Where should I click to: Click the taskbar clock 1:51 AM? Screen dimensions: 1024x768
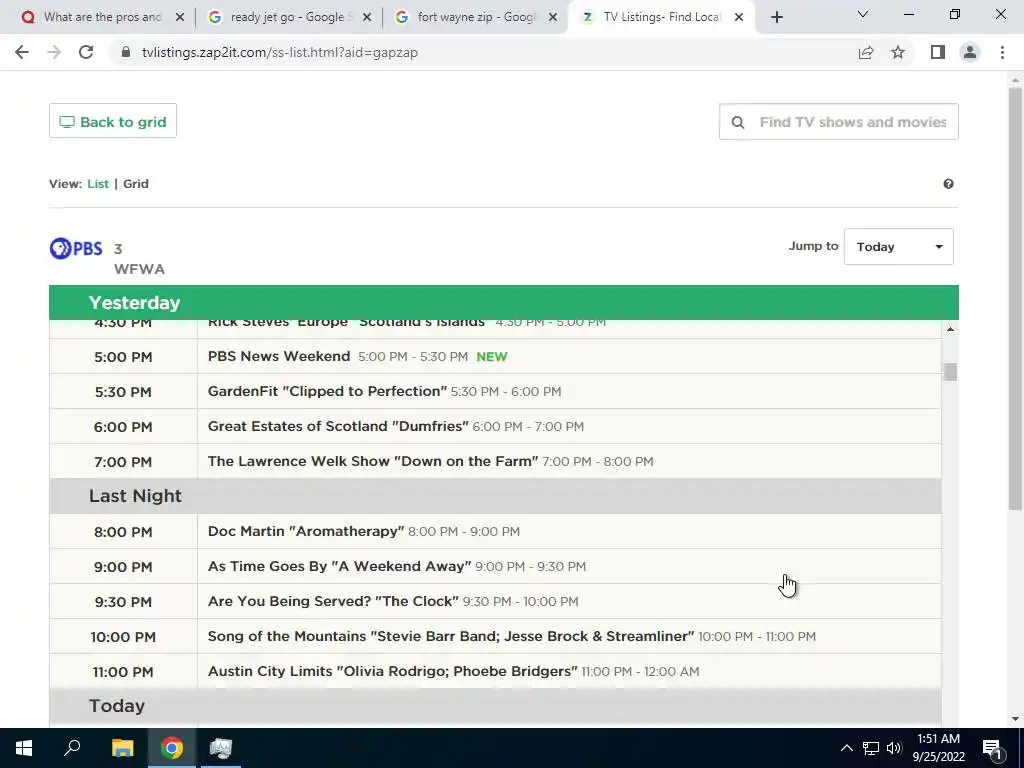[x=938, y=739]
